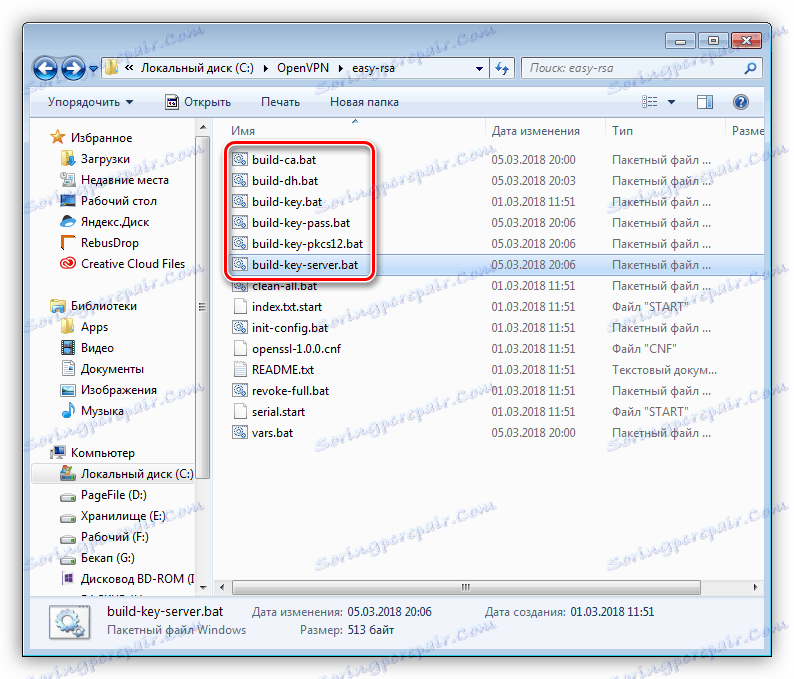Go back using the Back arrow button

click(45, 68)
